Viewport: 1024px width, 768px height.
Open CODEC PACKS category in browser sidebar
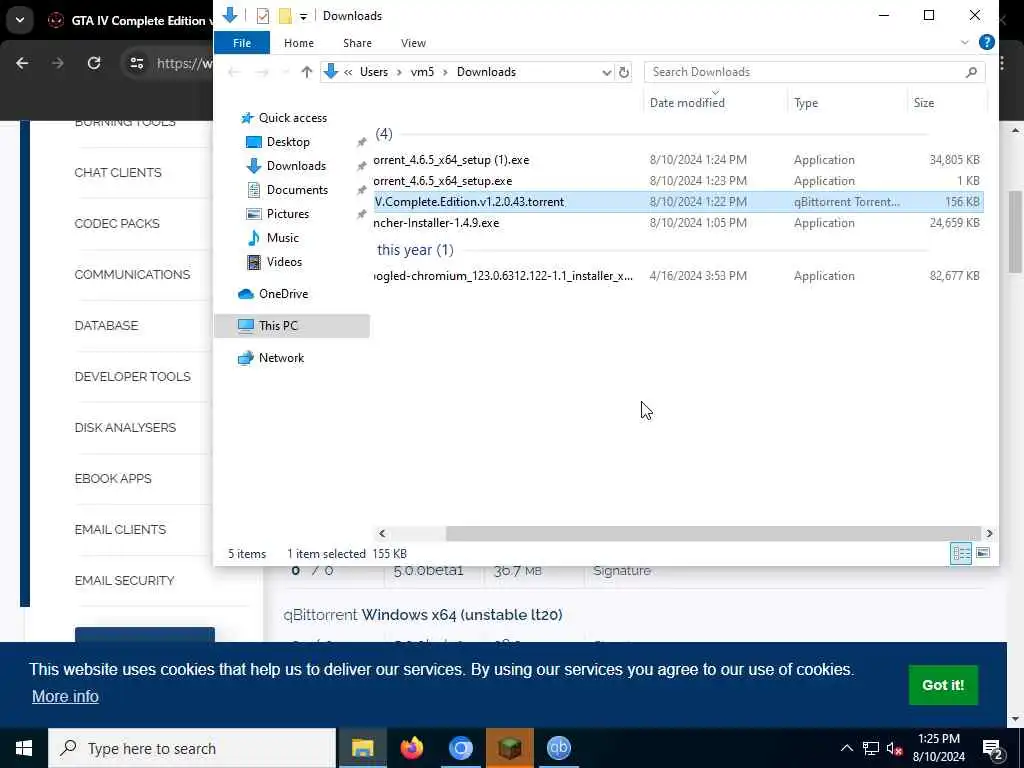click(117, 223)
